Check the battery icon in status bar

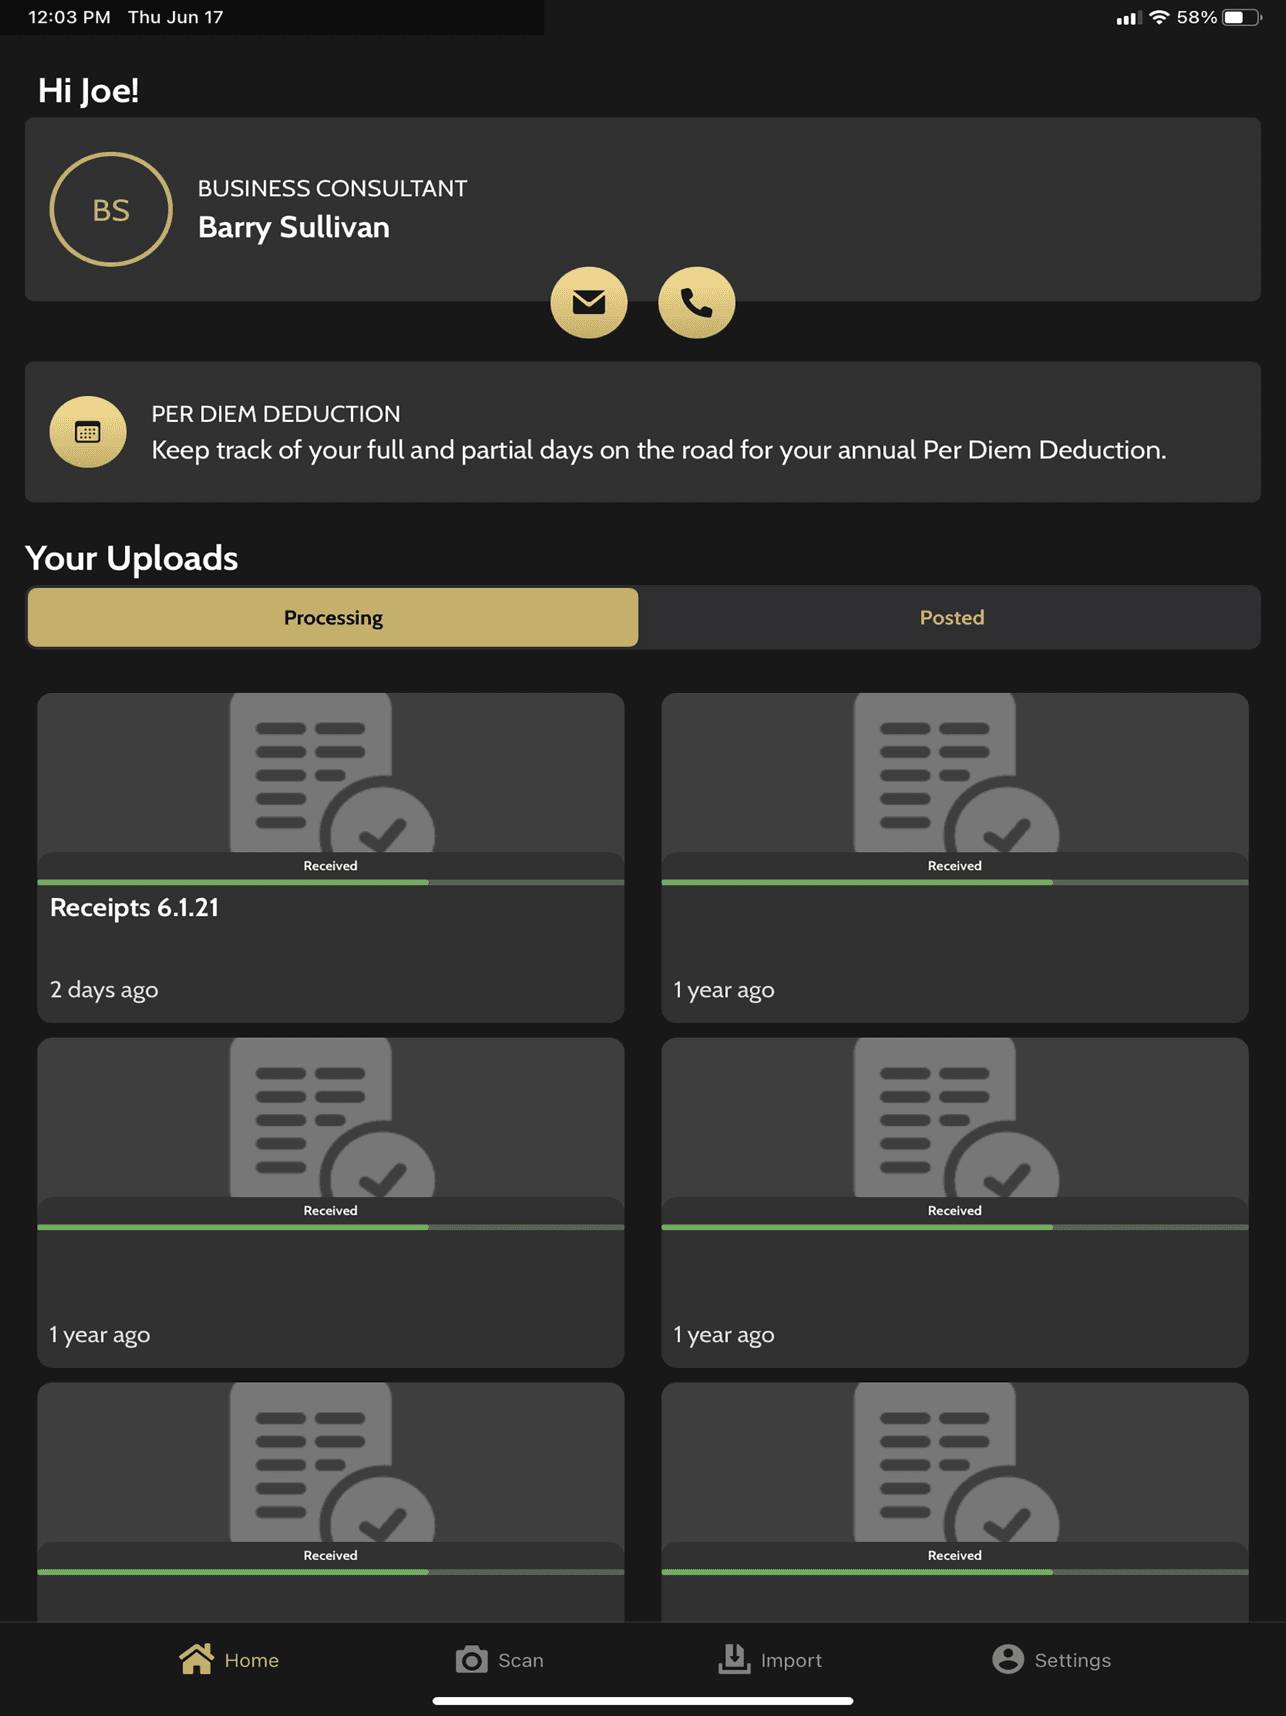(1242, 17)
